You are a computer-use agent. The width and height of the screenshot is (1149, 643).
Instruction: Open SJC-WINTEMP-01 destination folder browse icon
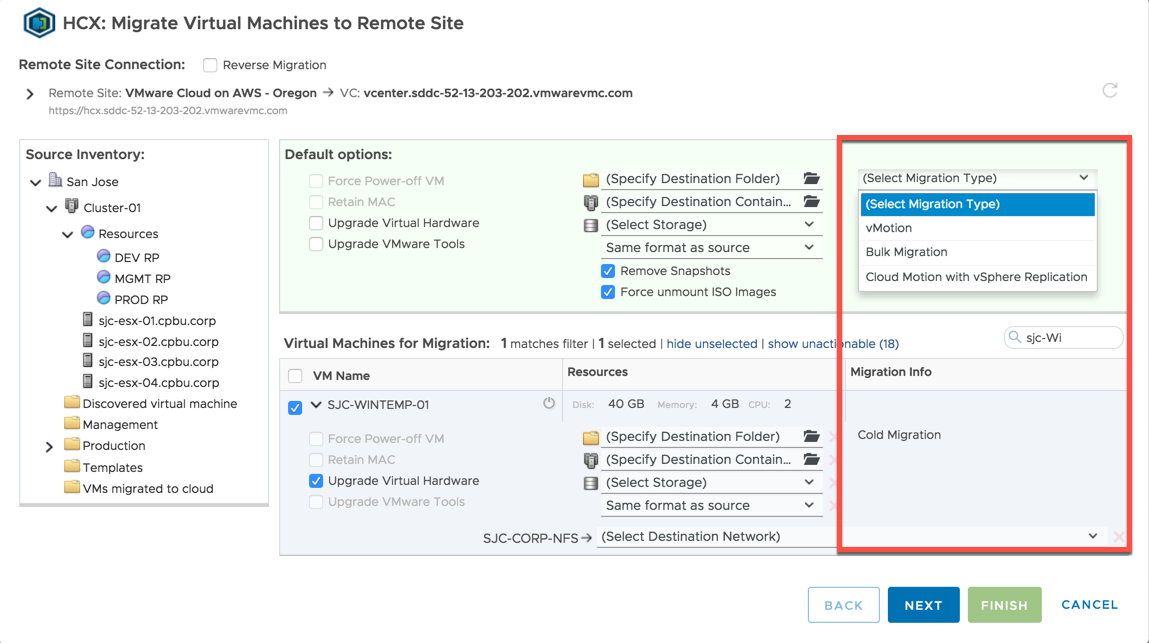tap(811, 437)
